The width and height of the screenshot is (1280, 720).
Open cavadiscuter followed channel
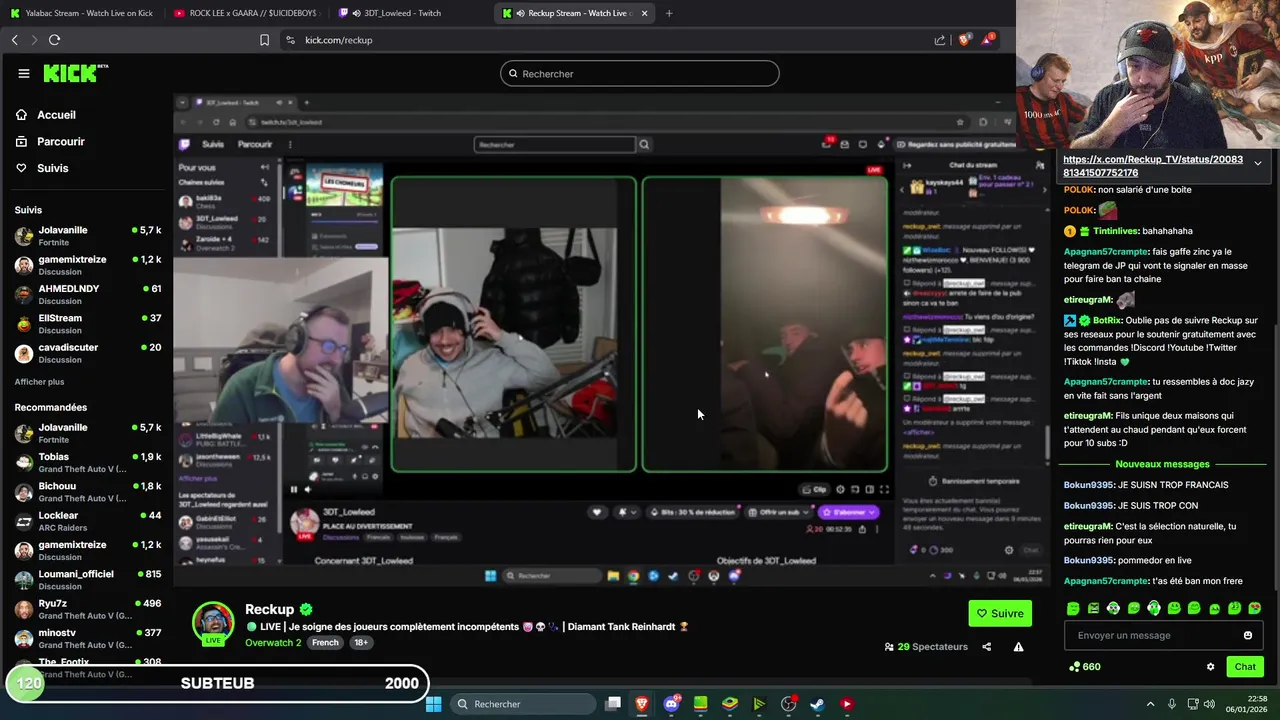[x=87, y=352]
